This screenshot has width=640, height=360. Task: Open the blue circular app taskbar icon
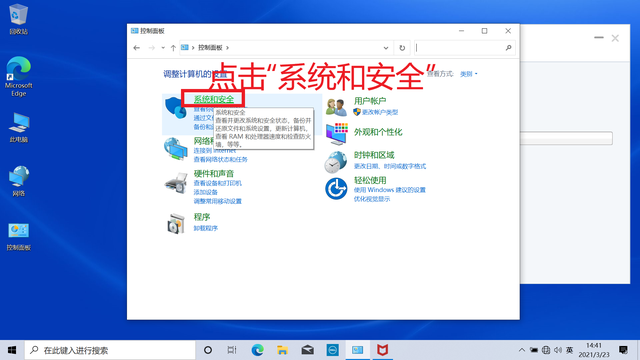click(333, 350)
